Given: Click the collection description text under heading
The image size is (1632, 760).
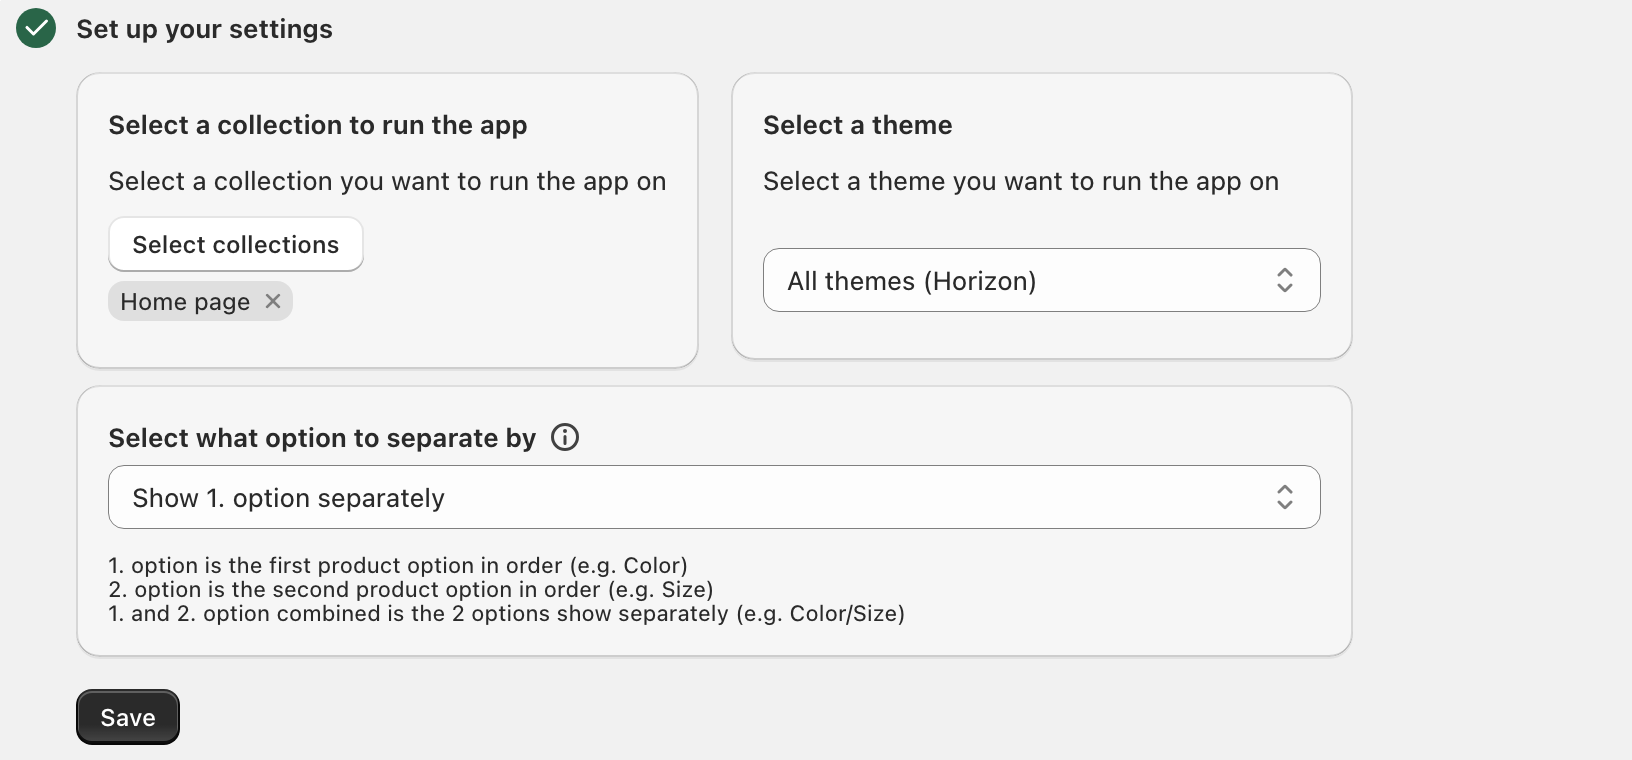Looking at the screenshot, I should click(387, 181).
